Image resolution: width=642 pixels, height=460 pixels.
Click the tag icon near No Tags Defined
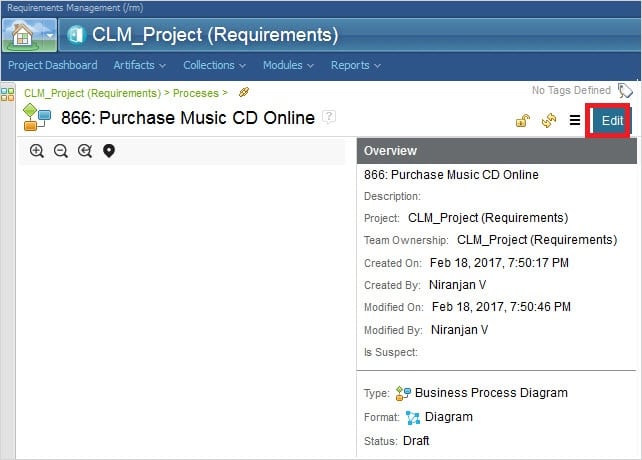pyautogui.click(x=626, y=91)
